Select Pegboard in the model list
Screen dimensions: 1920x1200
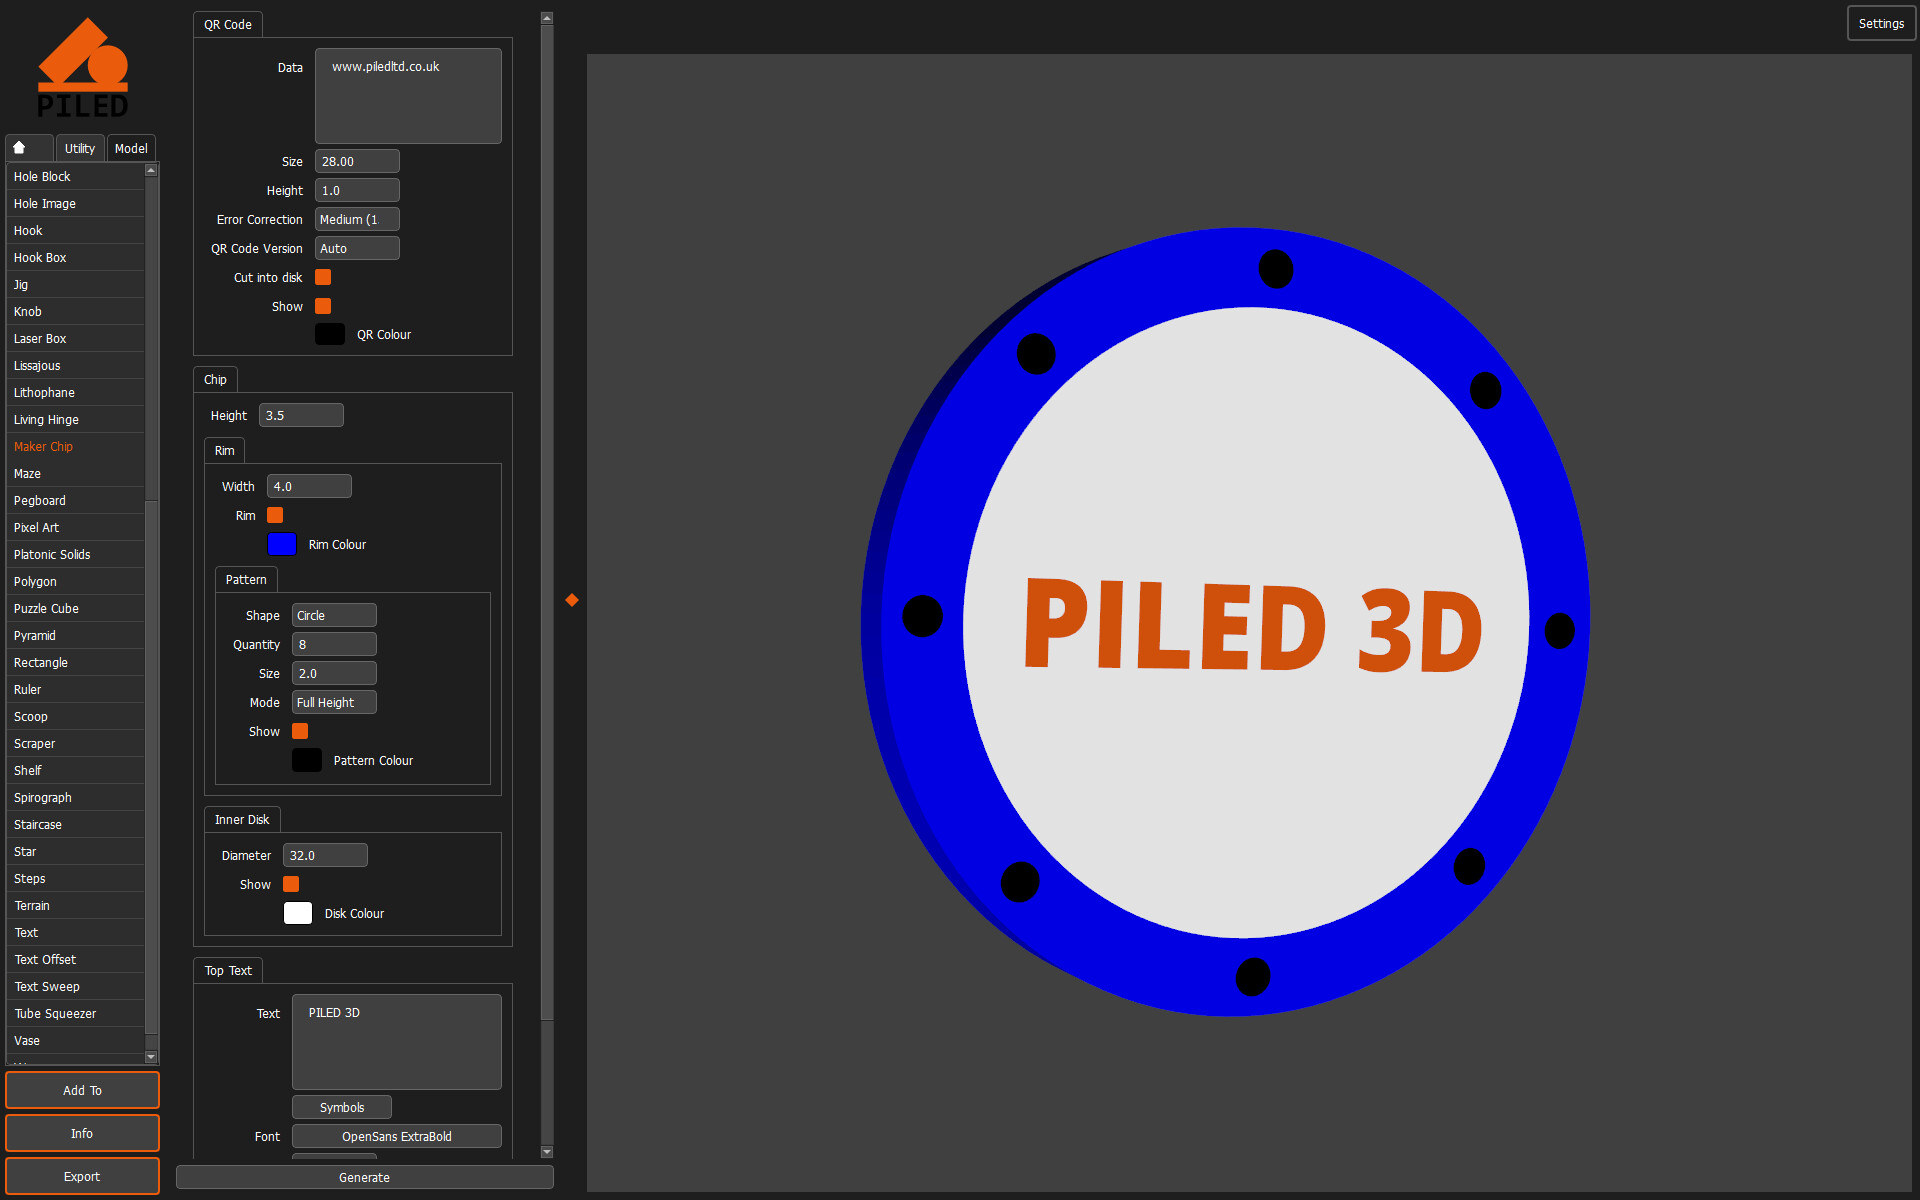[75, 500]
